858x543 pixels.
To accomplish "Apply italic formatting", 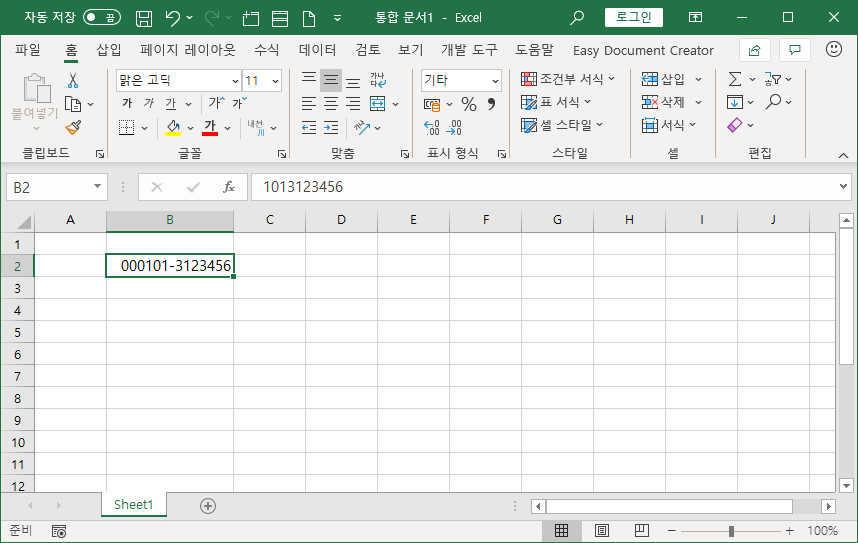I will (149, 103).
